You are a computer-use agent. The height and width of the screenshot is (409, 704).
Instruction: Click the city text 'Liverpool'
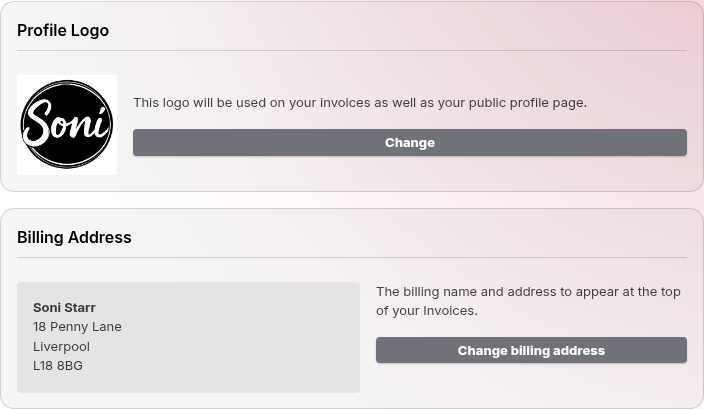click(x=62, y=347)
